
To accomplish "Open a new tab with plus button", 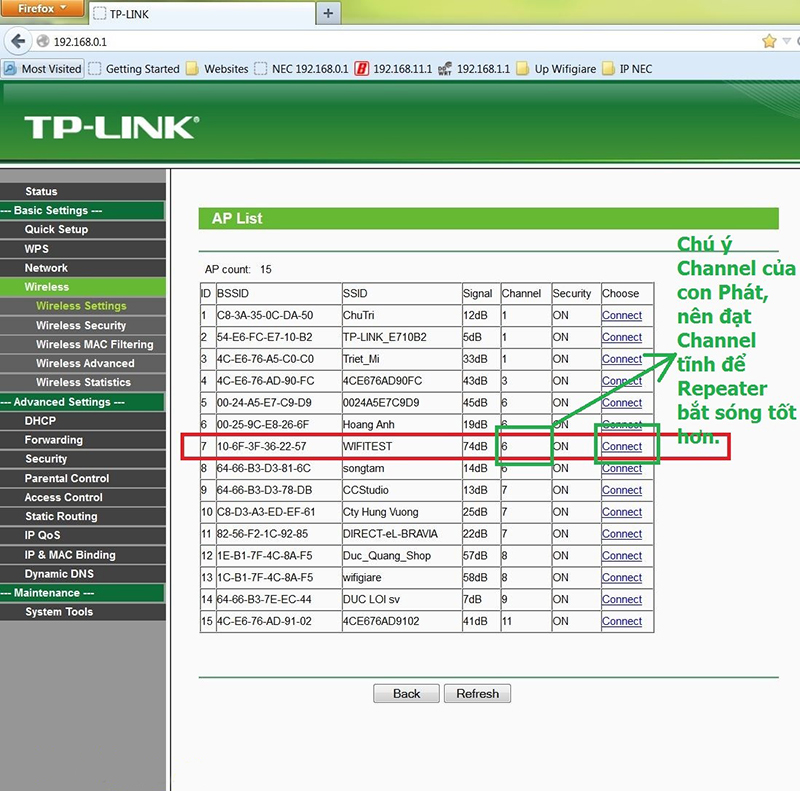I will point(328,13).
